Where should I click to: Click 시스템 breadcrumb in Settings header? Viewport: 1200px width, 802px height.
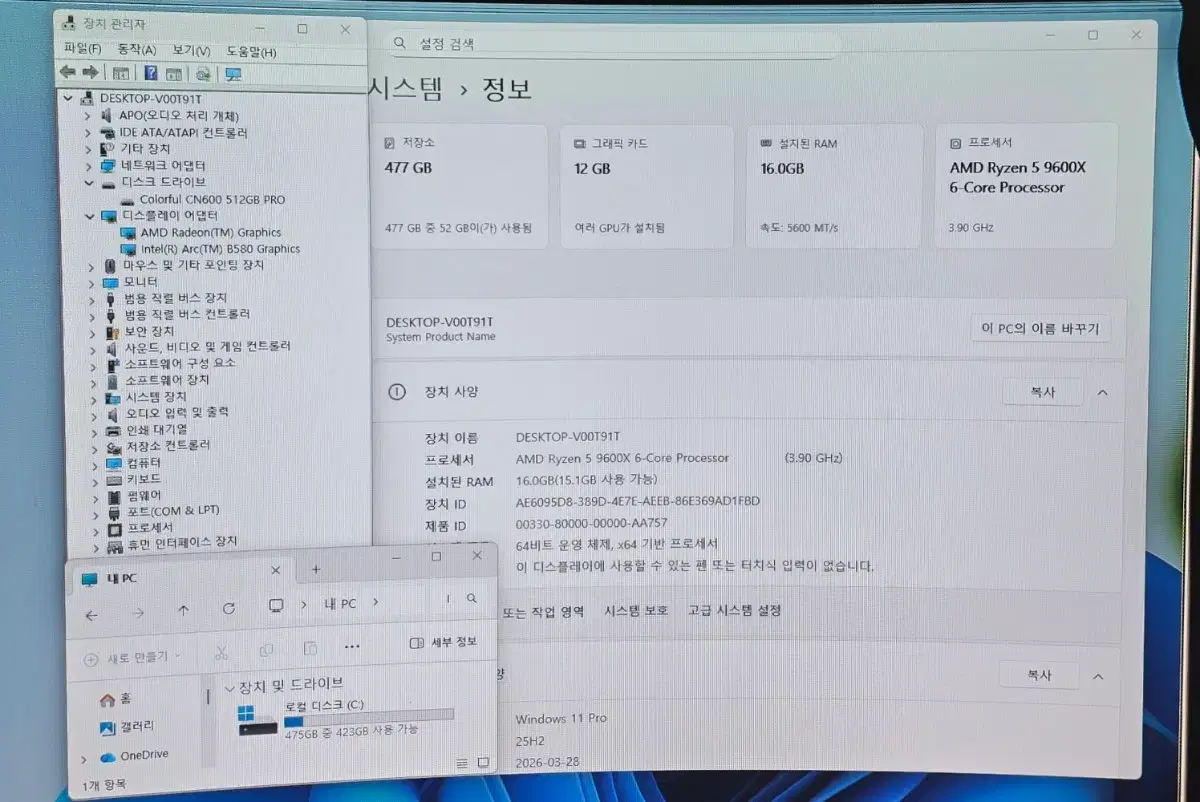point(406,88)
